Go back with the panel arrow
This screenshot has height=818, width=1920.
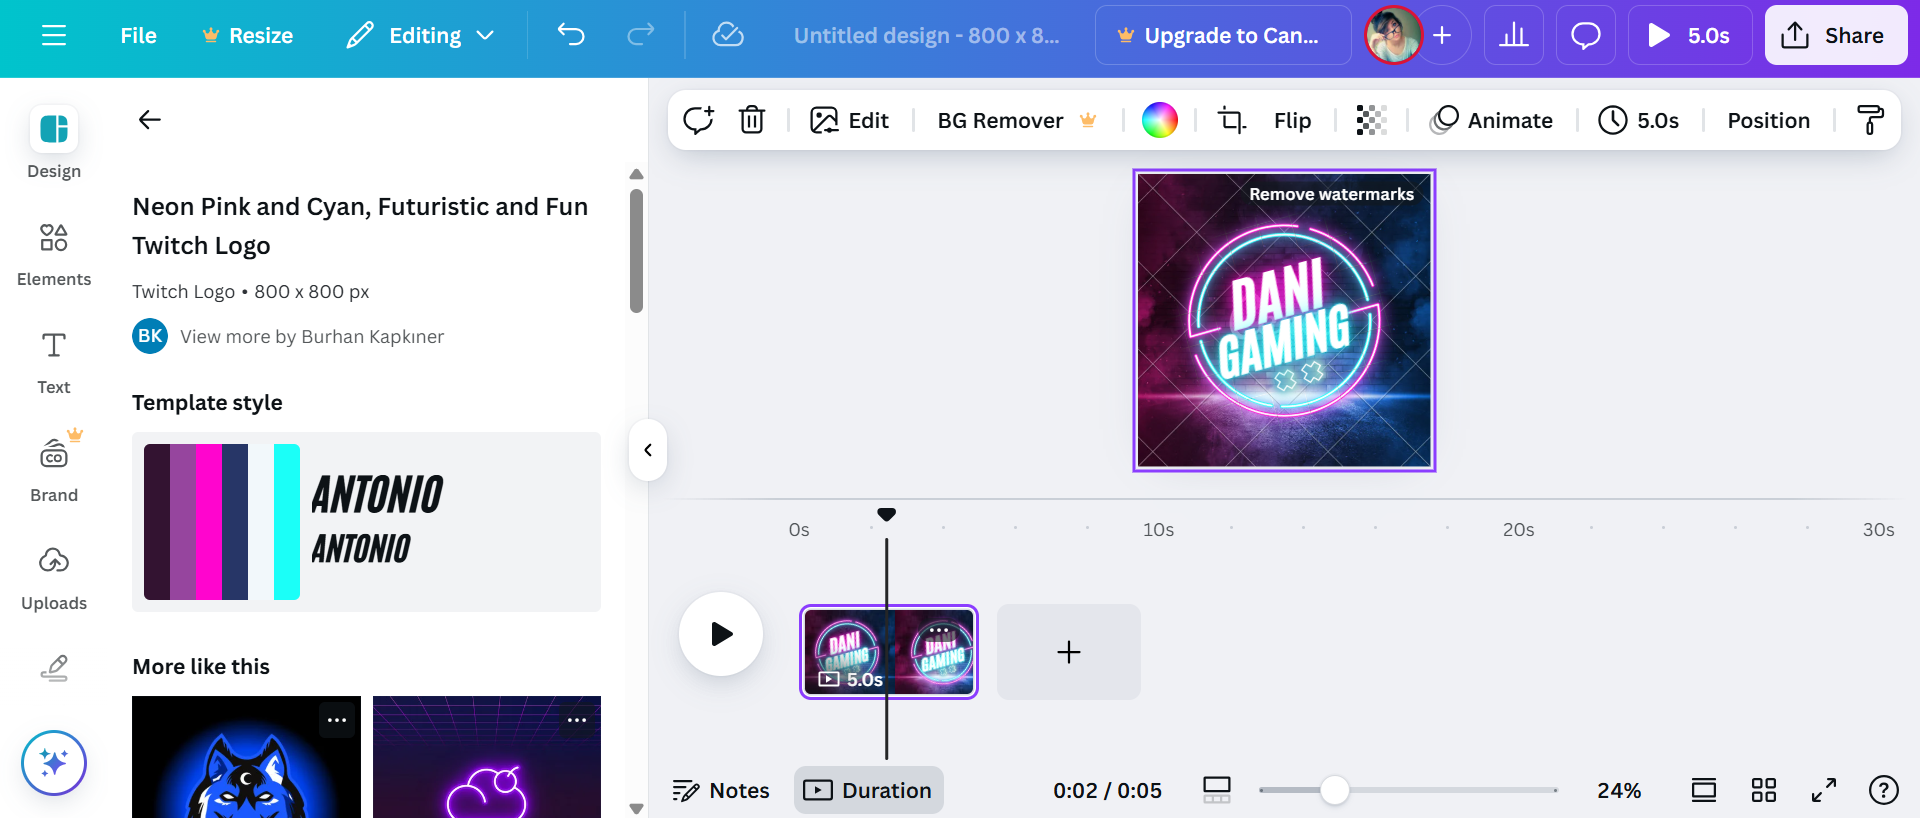pyautogui.click(x=150, y=120)
